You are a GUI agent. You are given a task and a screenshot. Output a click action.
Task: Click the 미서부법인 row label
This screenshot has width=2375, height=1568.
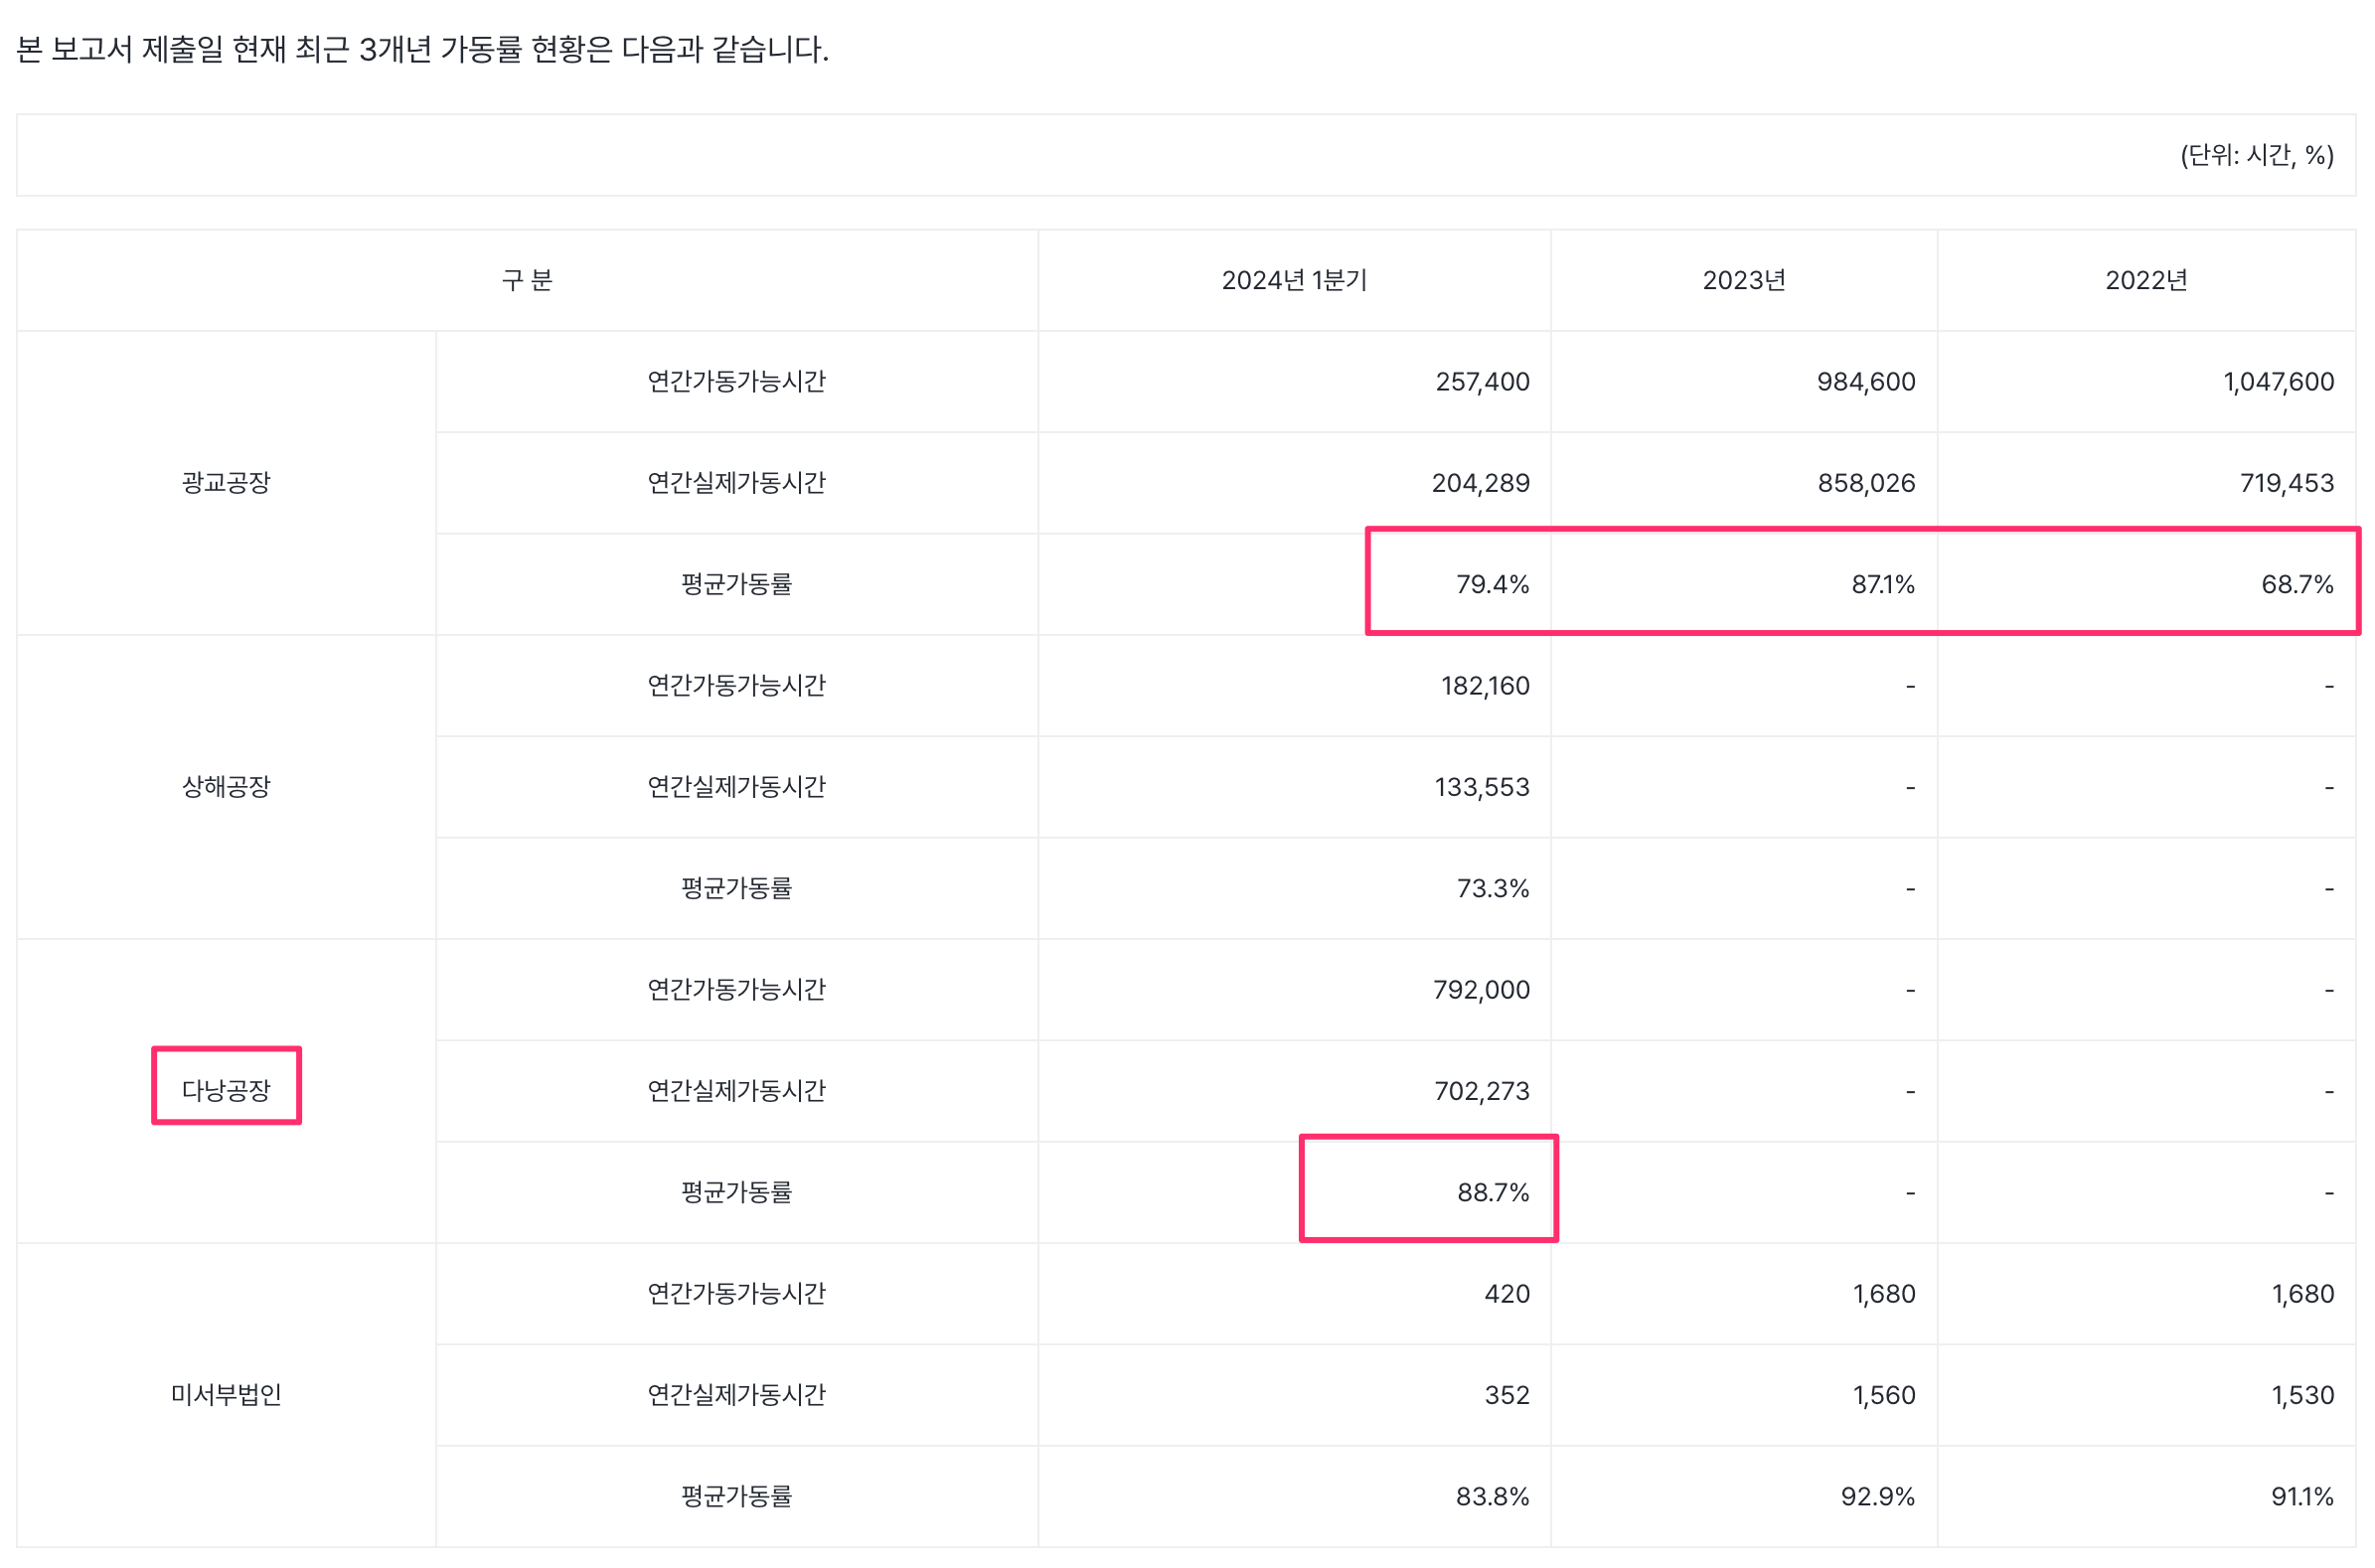tap(226, 1394)
